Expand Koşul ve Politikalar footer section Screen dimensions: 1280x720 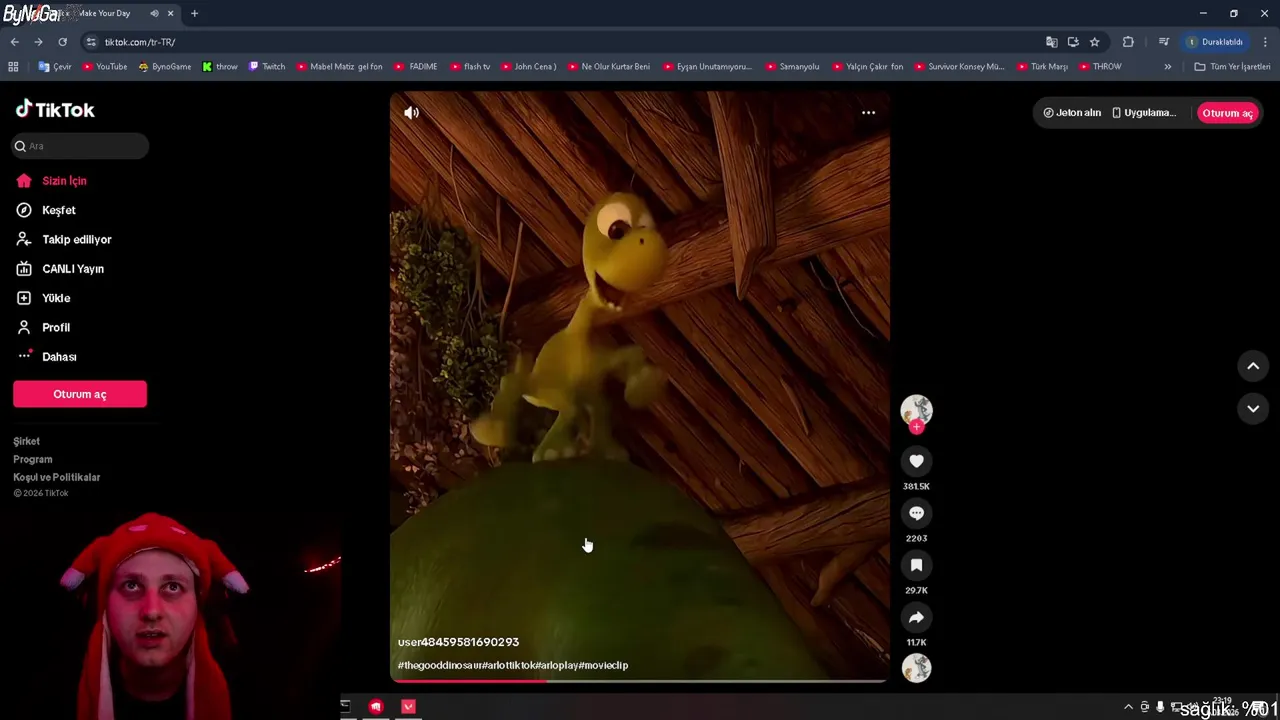coord(57,477)
